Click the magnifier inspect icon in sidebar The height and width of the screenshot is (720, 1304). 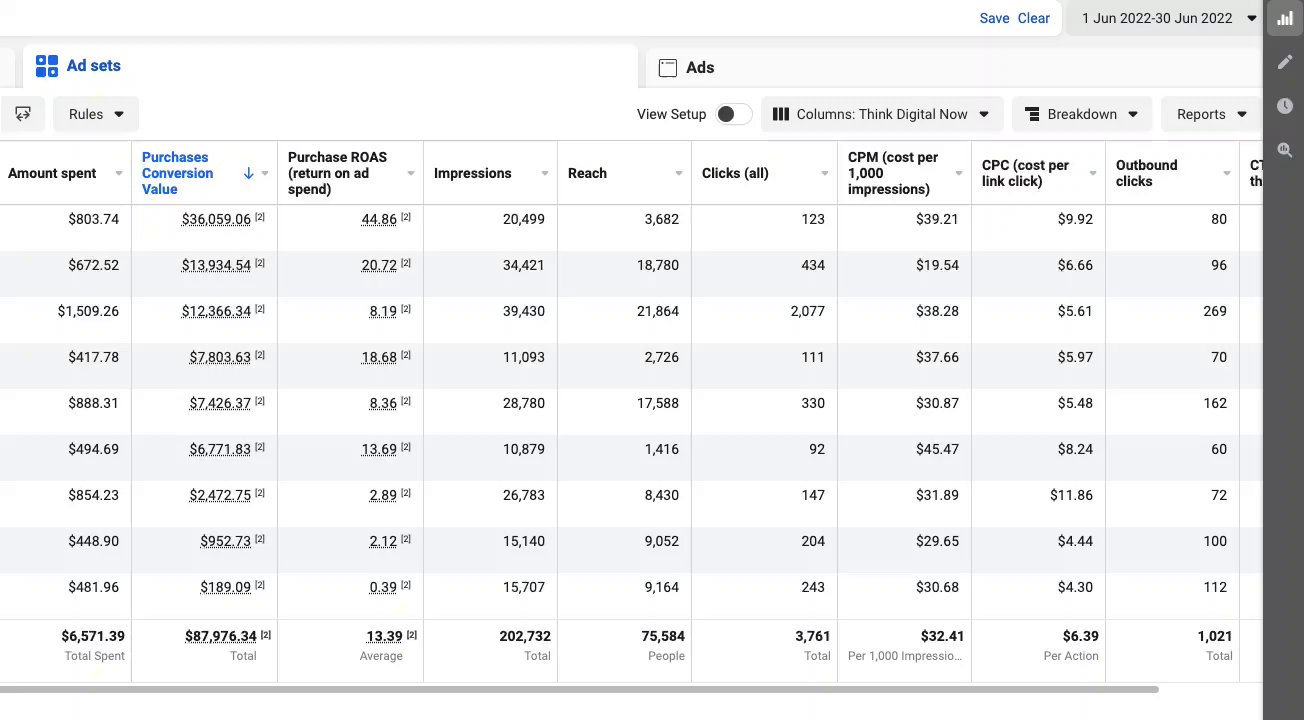pos(1285,150)
